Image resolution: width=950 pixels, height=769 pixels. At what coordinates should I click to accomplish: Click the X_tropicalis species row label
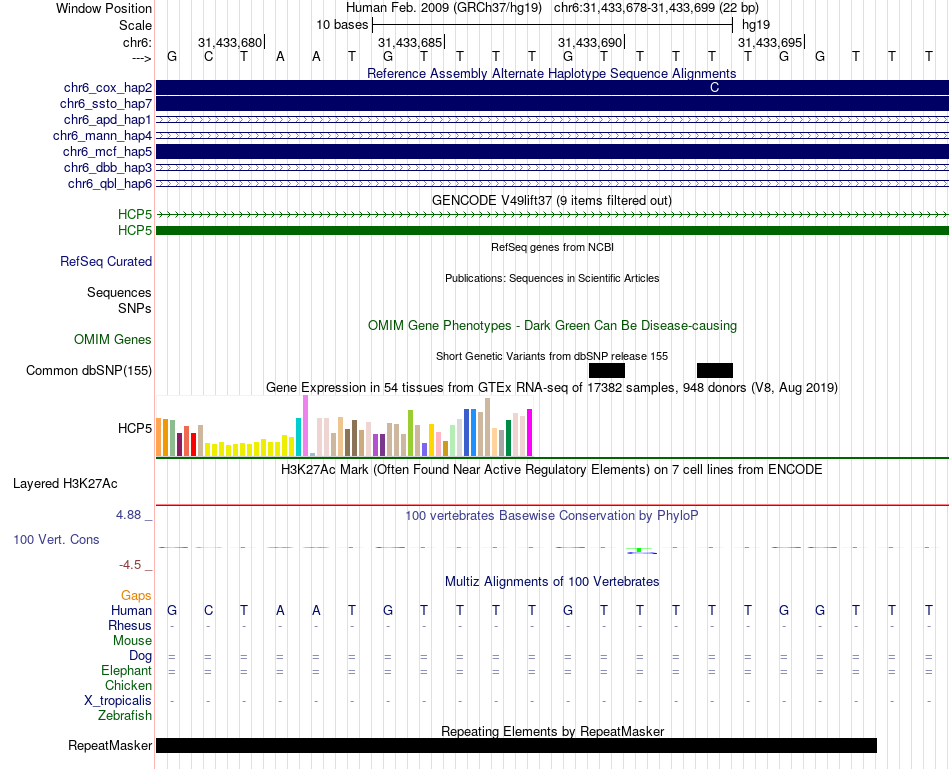tap(118, 701)
